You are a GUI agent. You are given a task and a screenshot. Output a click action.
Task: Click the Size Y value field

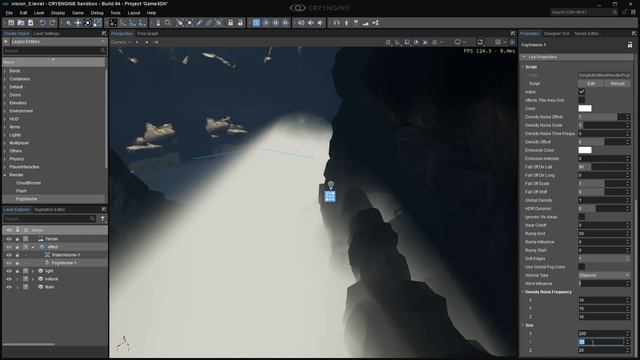click(x=601, y=342)
